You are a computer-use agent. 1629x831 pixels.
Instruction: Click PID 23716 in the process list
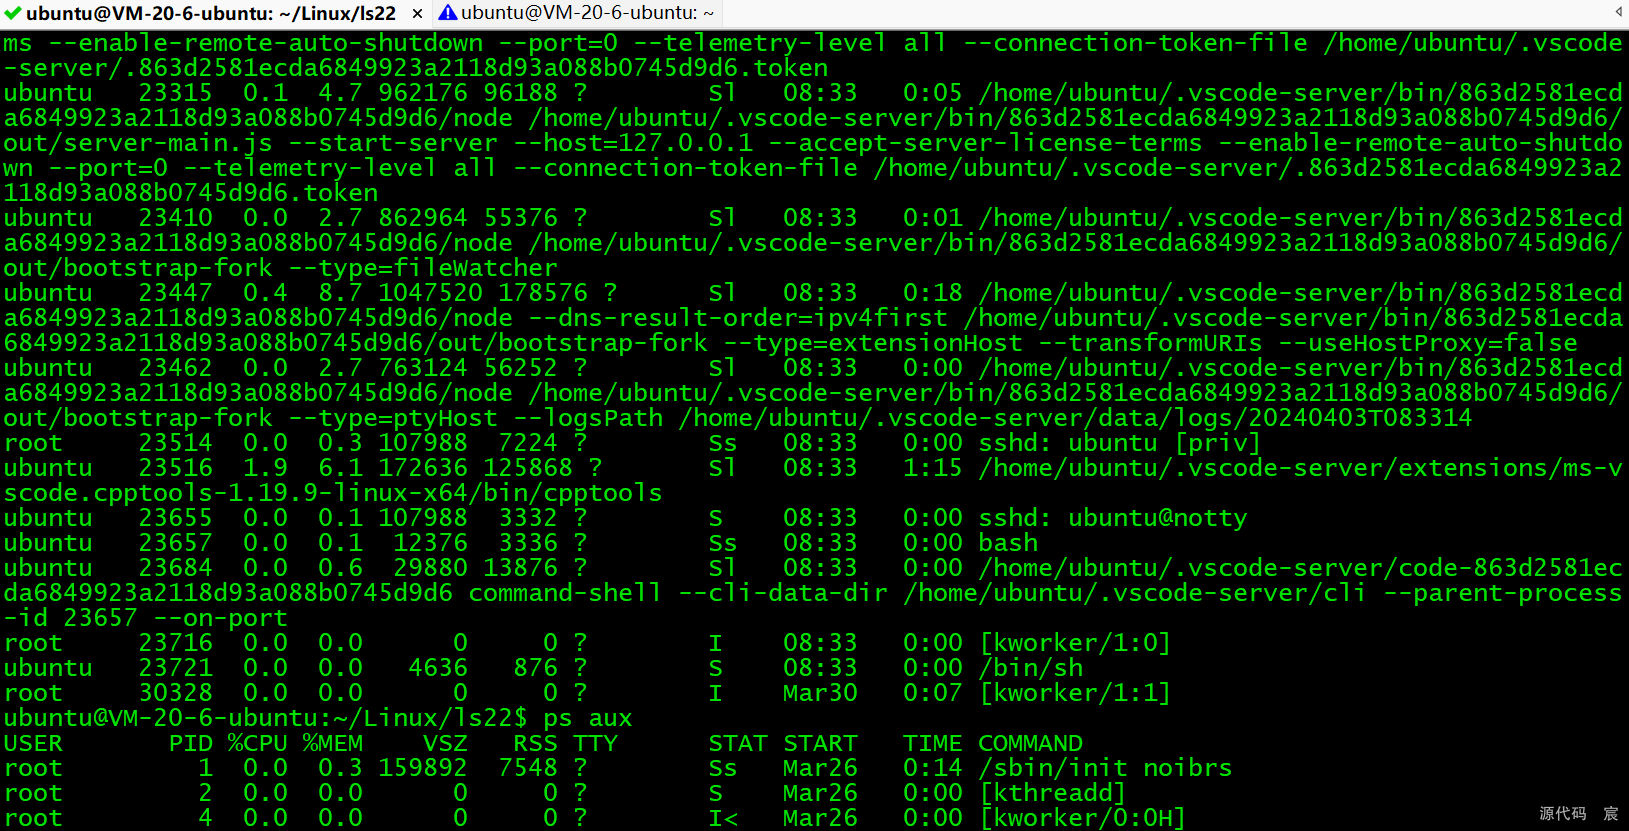(175, 643)
